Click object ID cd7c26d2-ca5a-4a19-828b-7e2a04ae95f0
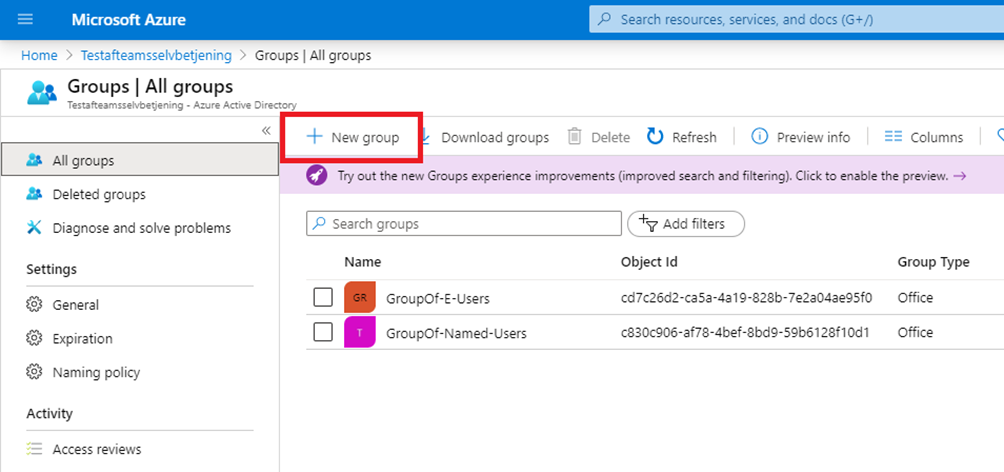The height and width of the screenshot is (472, 1004). point(747,298)
